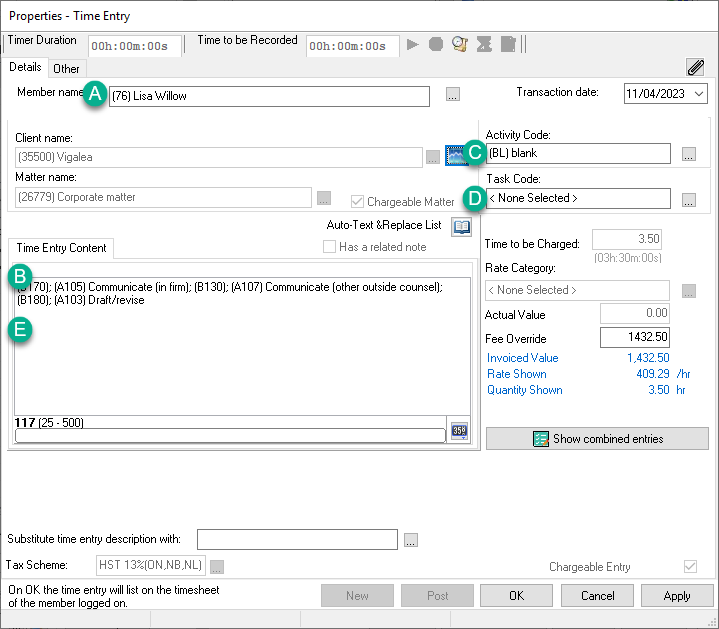This screenshot has width=719, height=629.
Task: Browse matters via ellipsis beside Matter name
Action: pyautogui.click(x=324, y=198)
